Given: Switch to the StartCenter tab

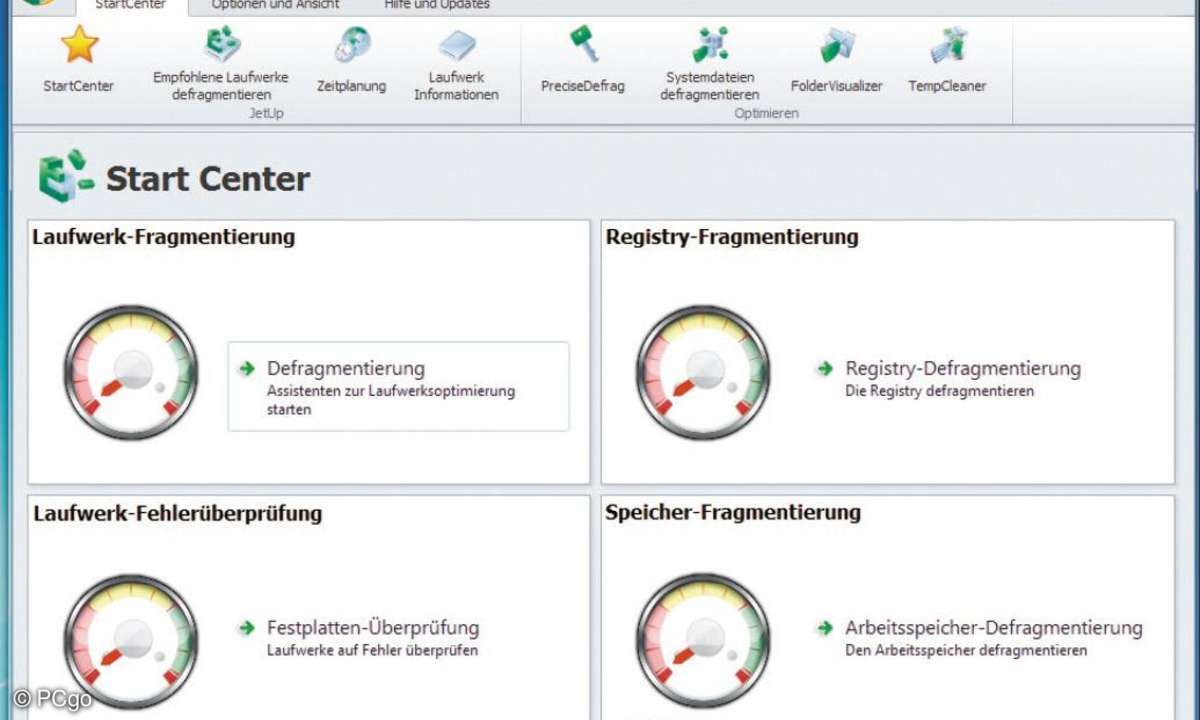Looking at the screenshot, I should (x=130, y=5).
